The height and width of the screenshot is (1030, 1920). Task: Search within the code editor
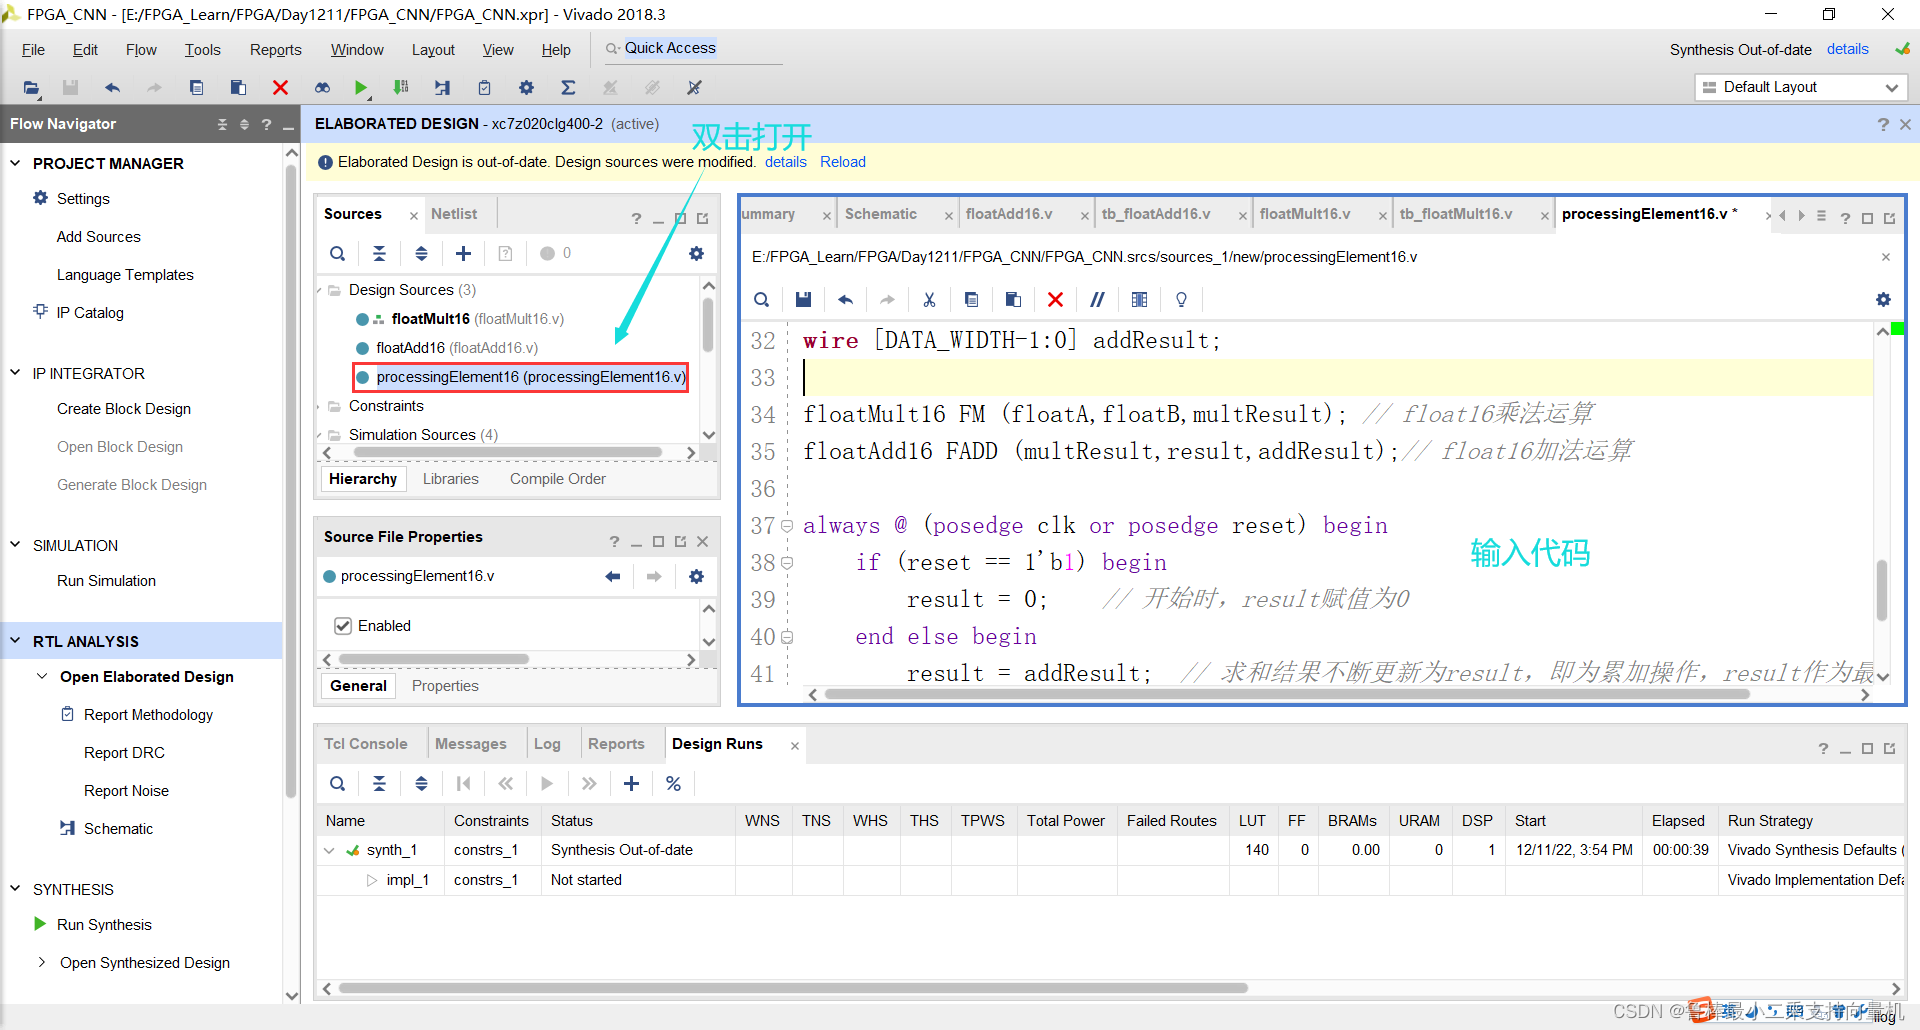pos(761,300)
